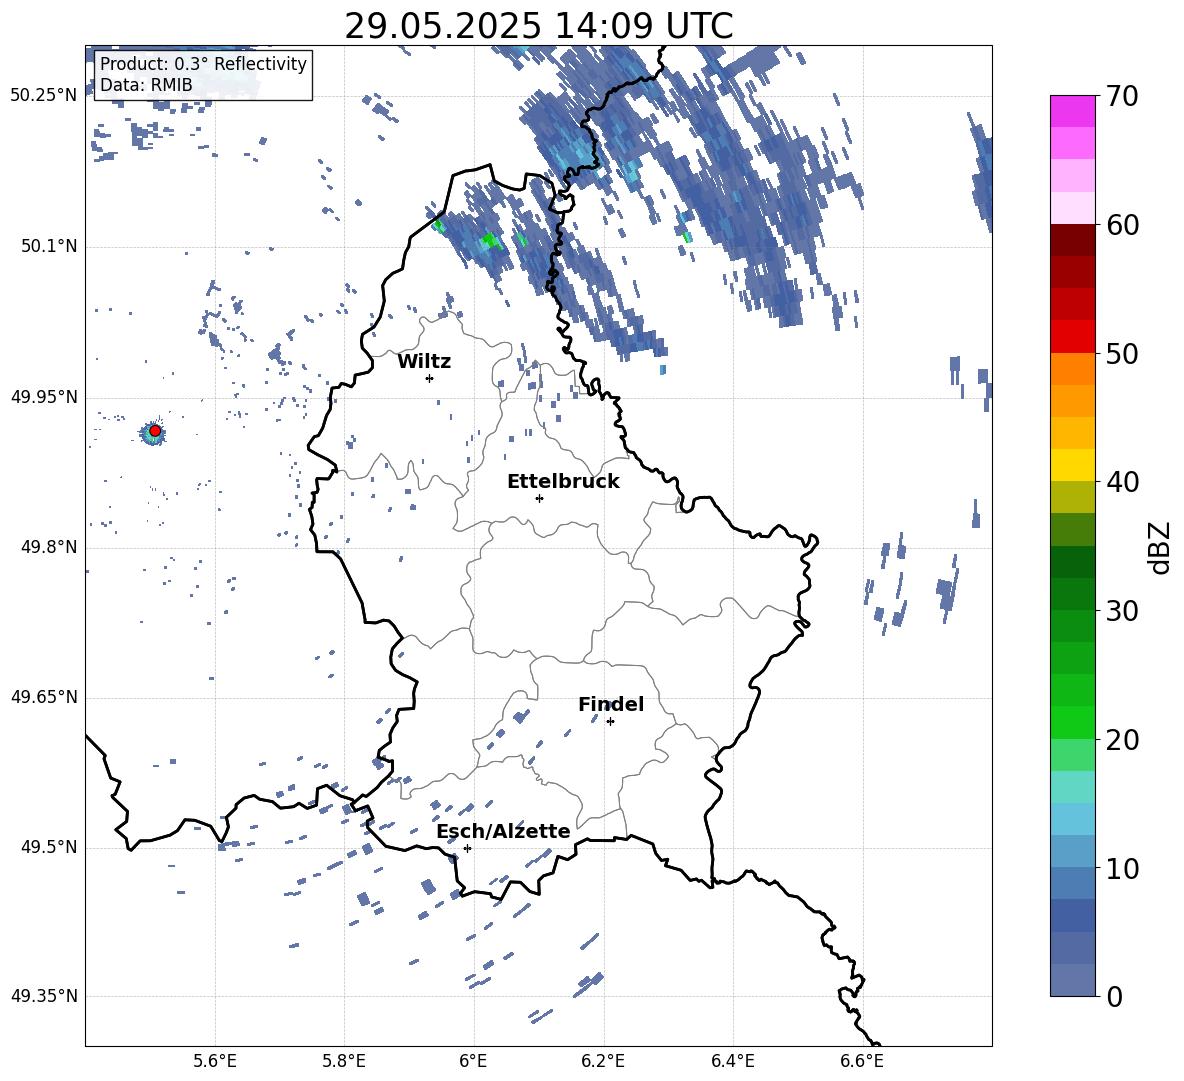
Task: Click the Esch/Alzette station cross marker
Action: 467,848
